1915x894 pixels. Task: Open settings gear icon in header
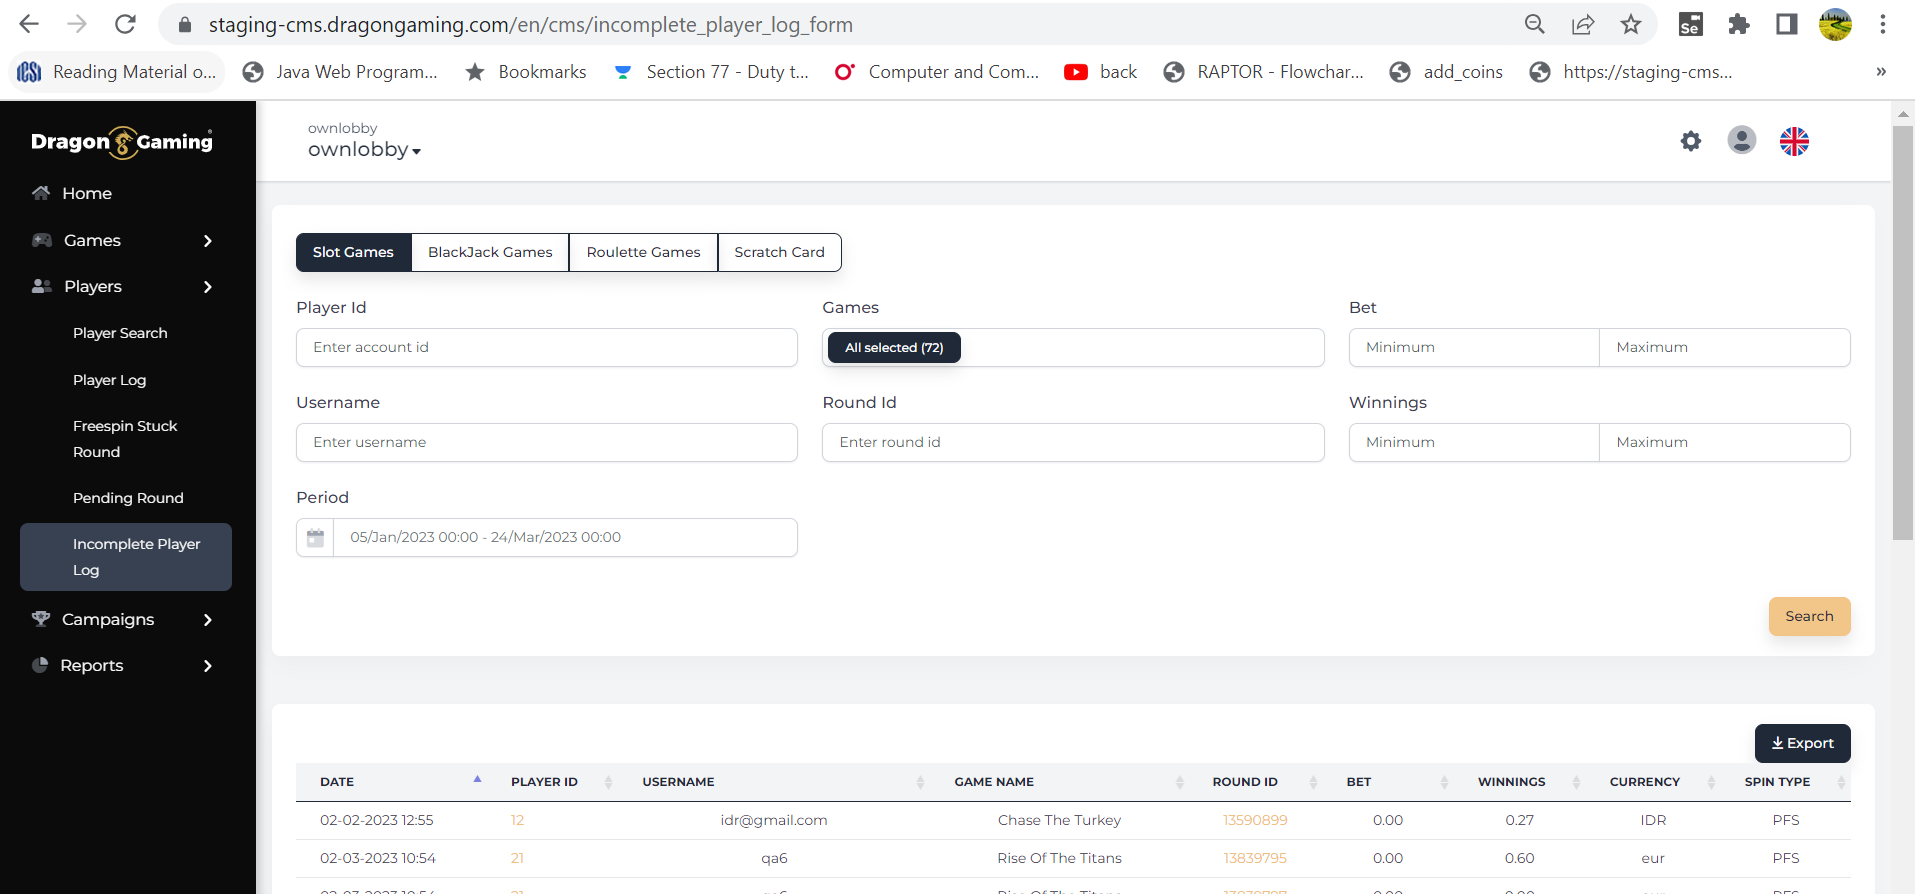tap(1690, 141)
